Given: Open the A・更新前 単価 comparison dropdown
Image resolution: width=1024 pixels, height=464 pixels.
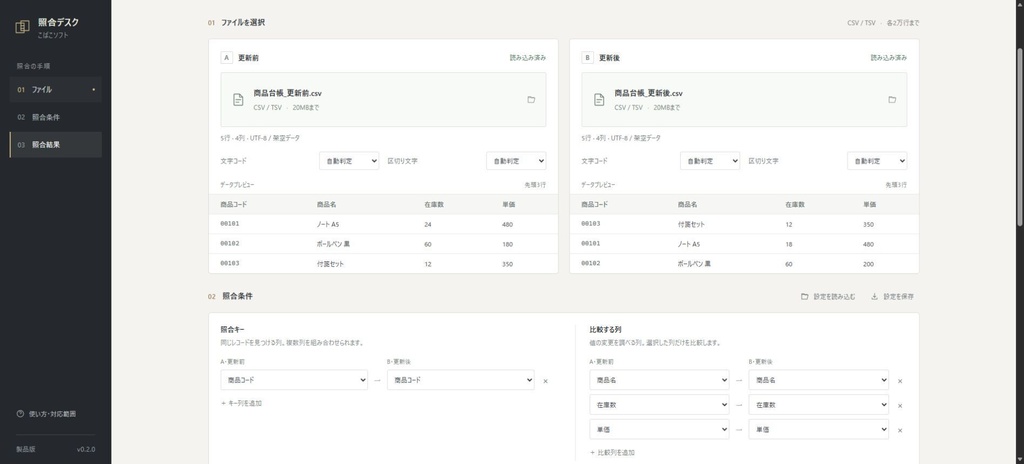Looking at the screenshot, I should click(x=659, y=429).
